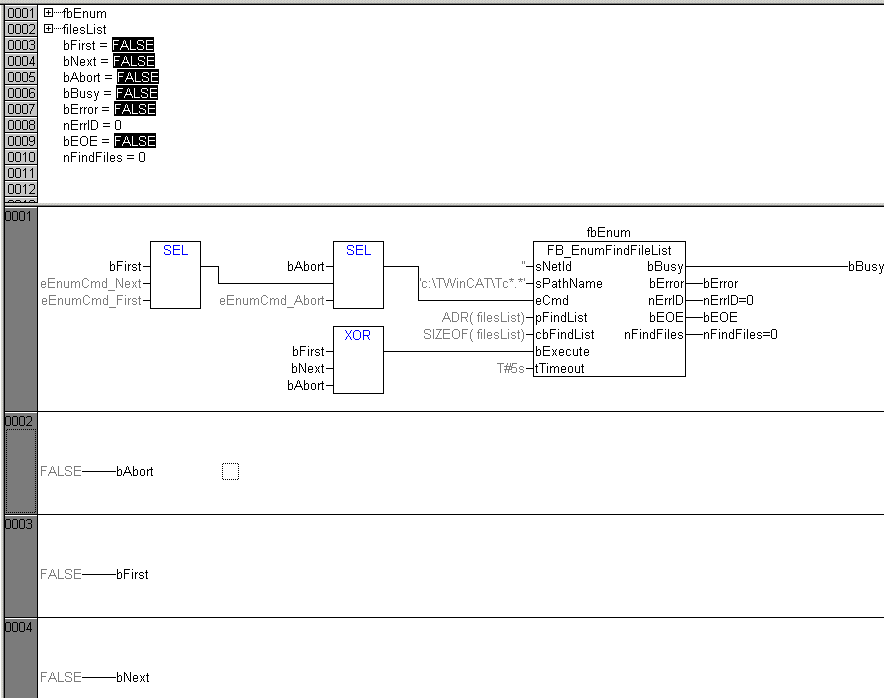The width and height of the screenshot is (884, 698).
Task: Select the second SEL block fed by bAbort
Action: (x=358, y=275)
